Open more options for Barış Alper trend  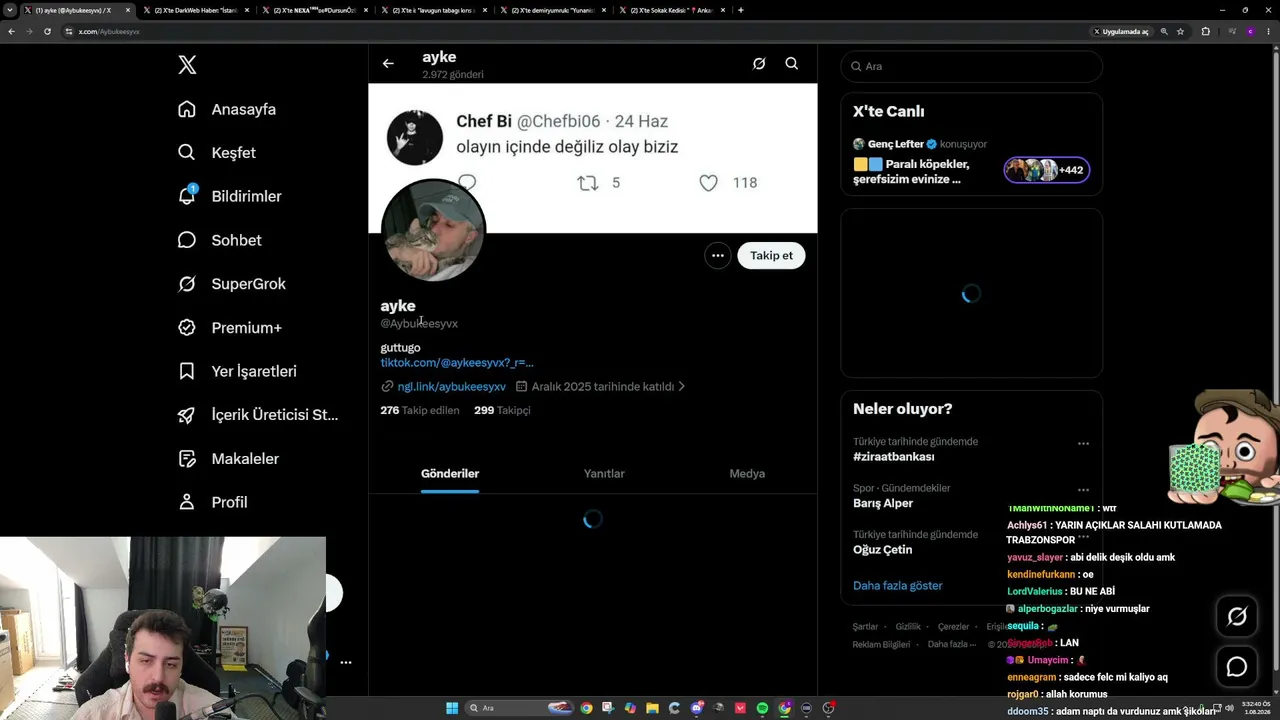[1083, 490]
